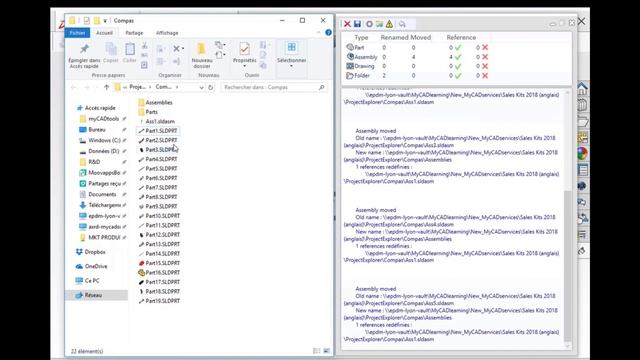
Task: Select 'Ce PC' in the navigation pane
Action: (92, 281)
